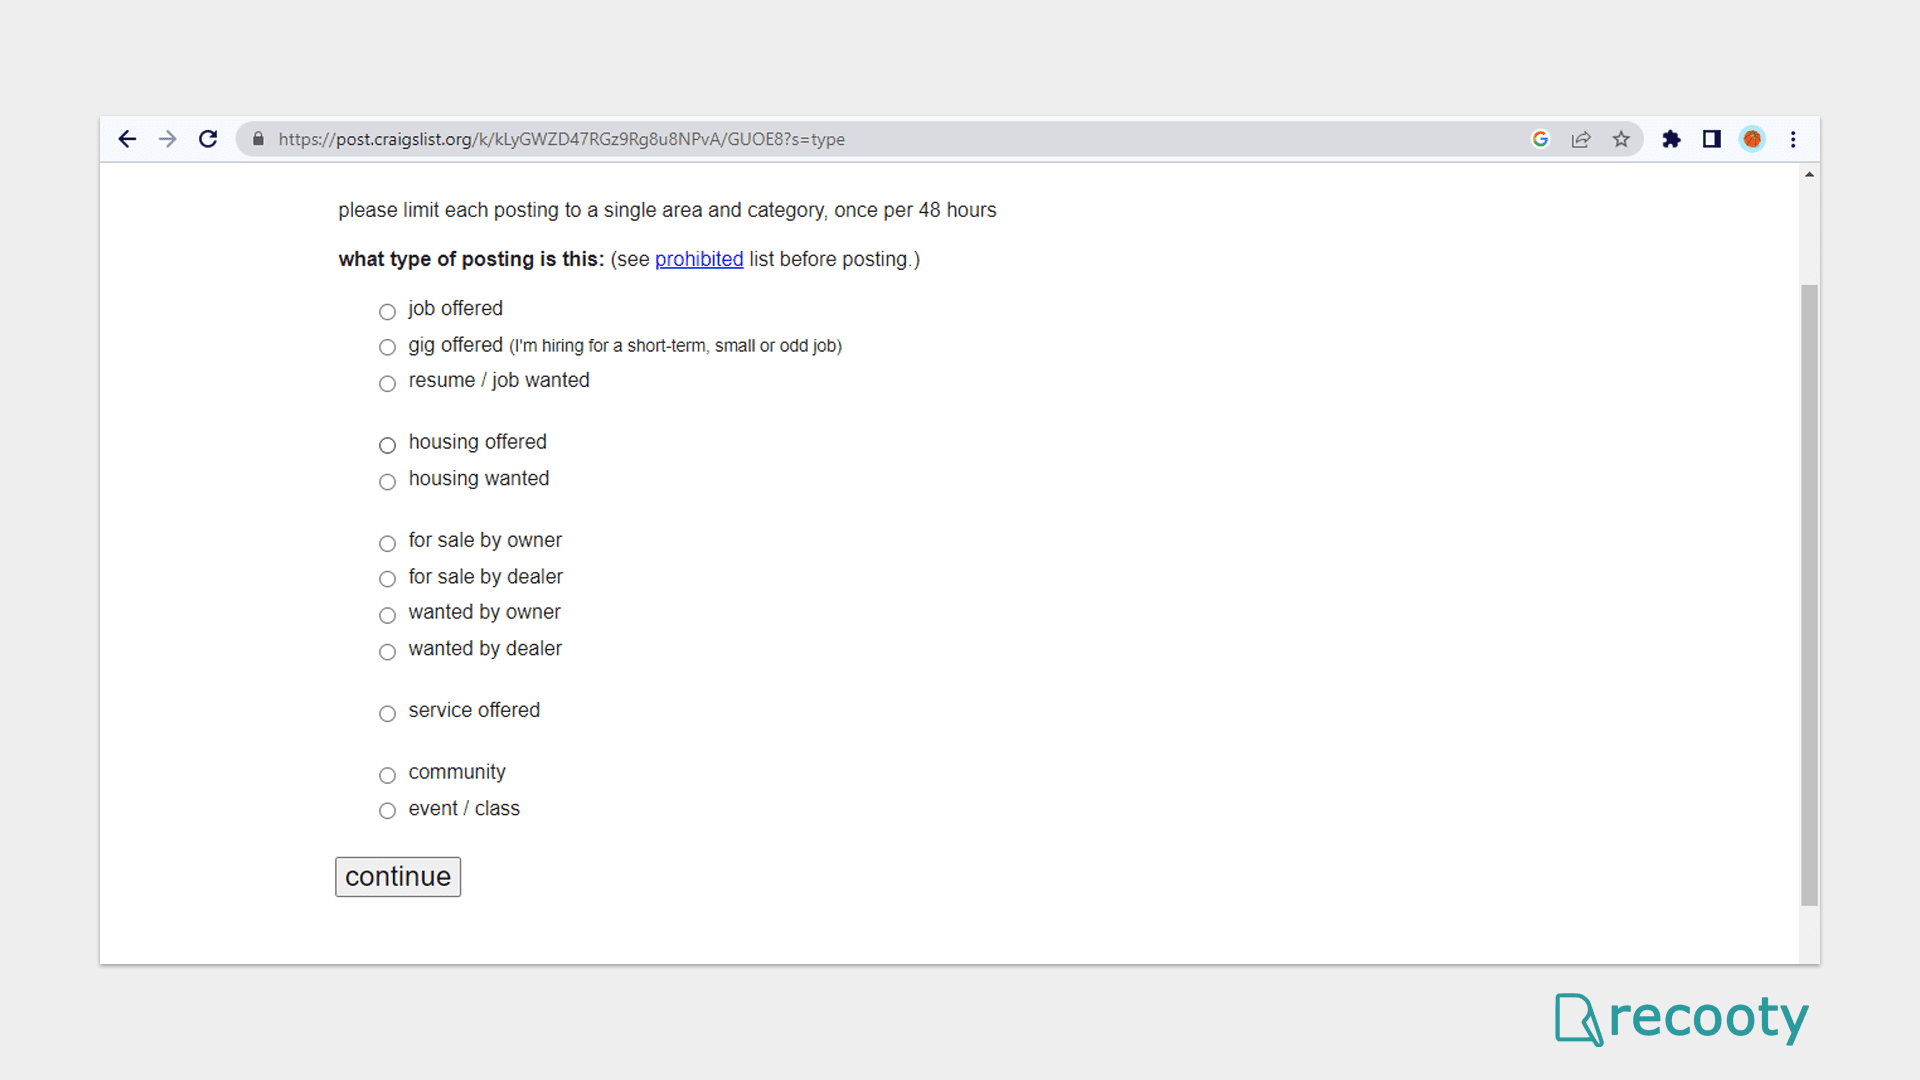Bookmark this page with star icon
The height and width of the screenshot is (1080, 1920).
(1621, 139)
